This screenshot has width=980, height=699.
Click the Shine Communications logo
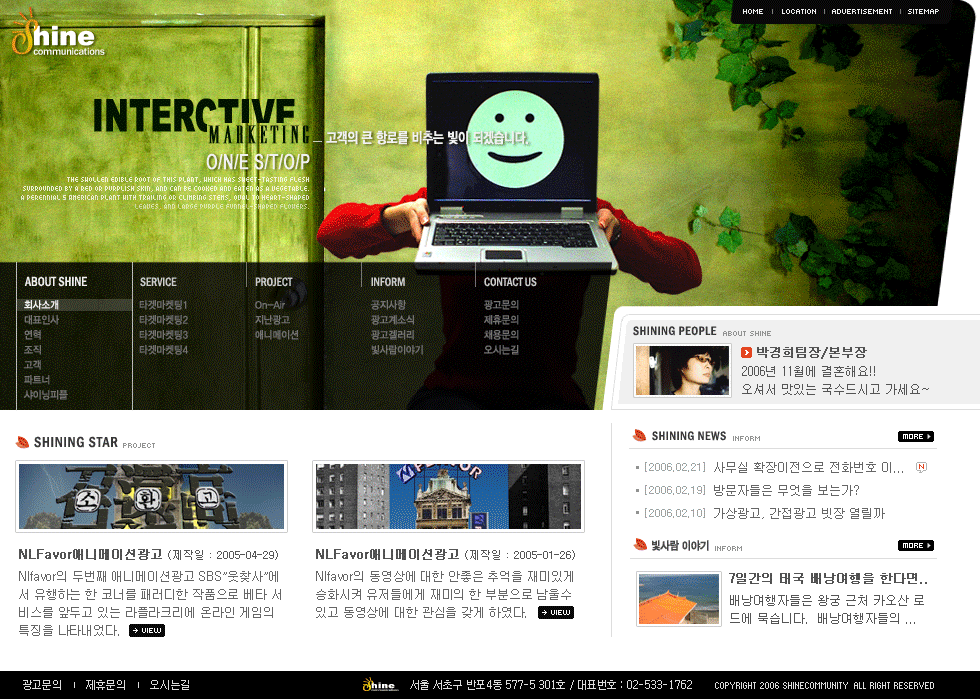pos(57,37)
